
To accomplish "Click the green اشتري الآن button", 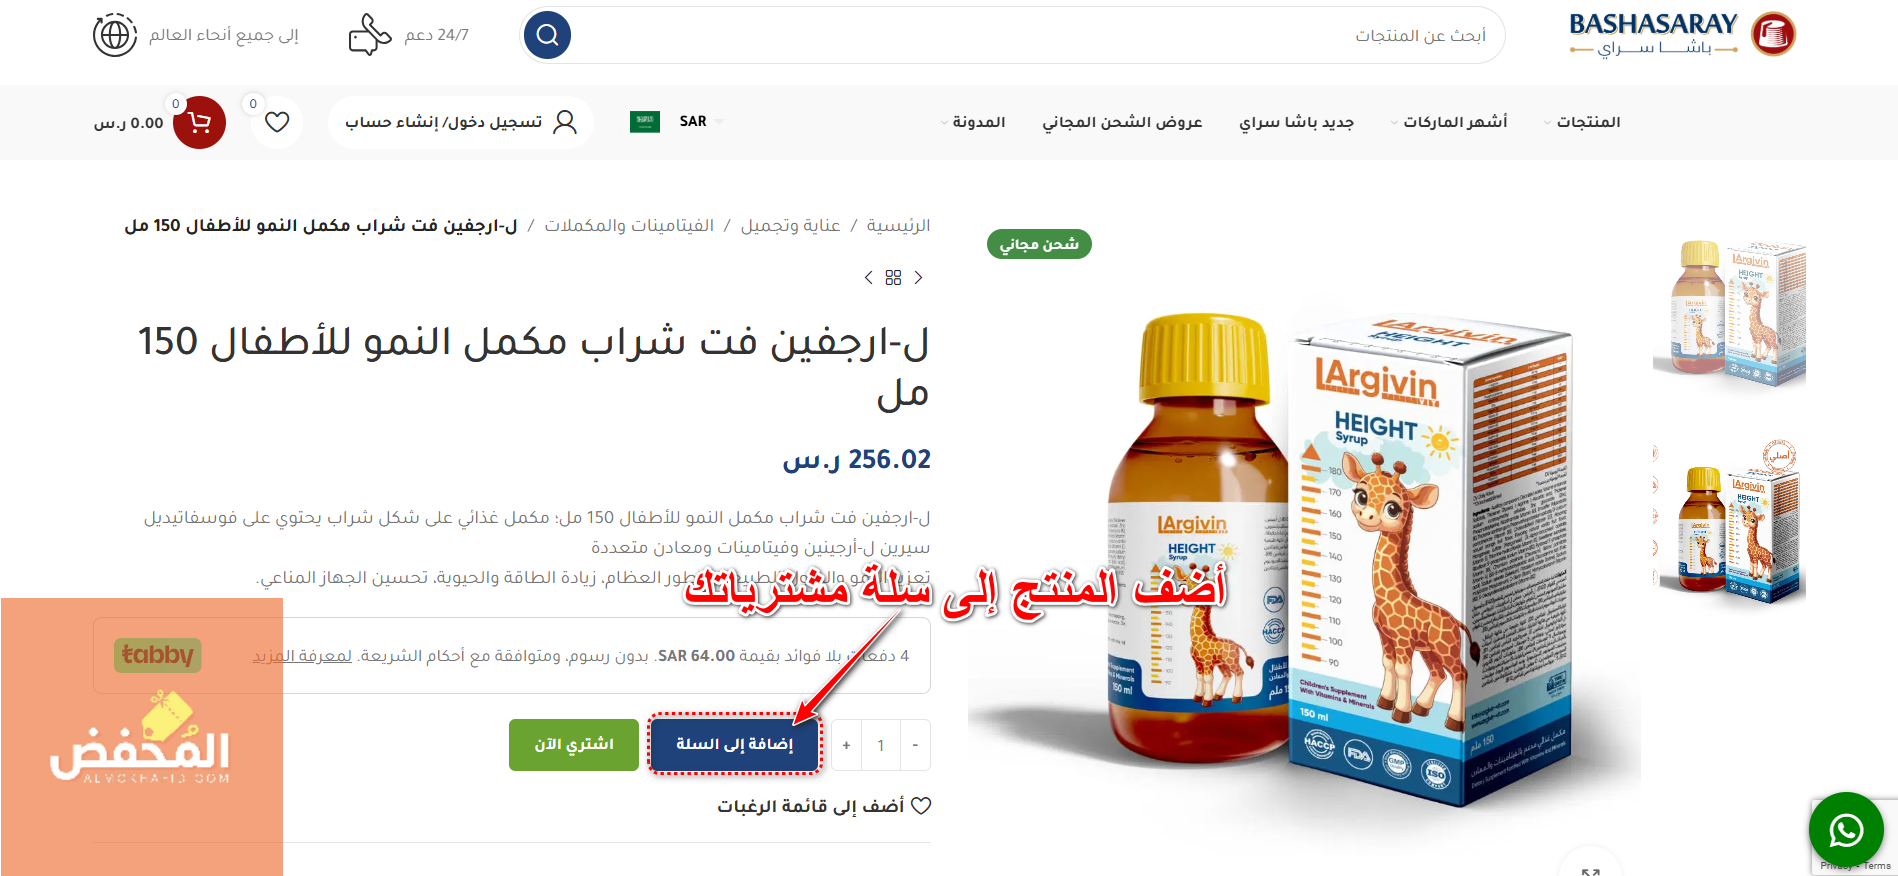I will click(574, 745).
